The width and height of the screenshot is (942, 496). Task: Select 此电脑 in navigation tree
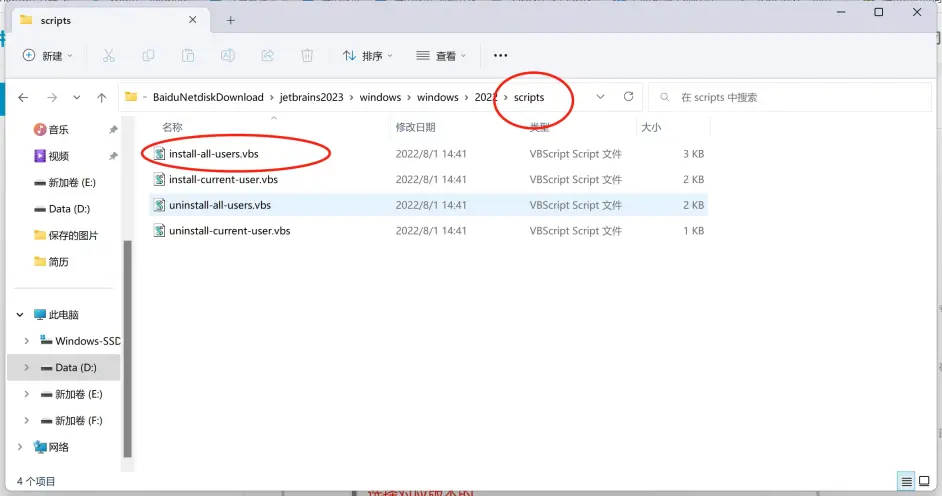(x=56, y=315)
